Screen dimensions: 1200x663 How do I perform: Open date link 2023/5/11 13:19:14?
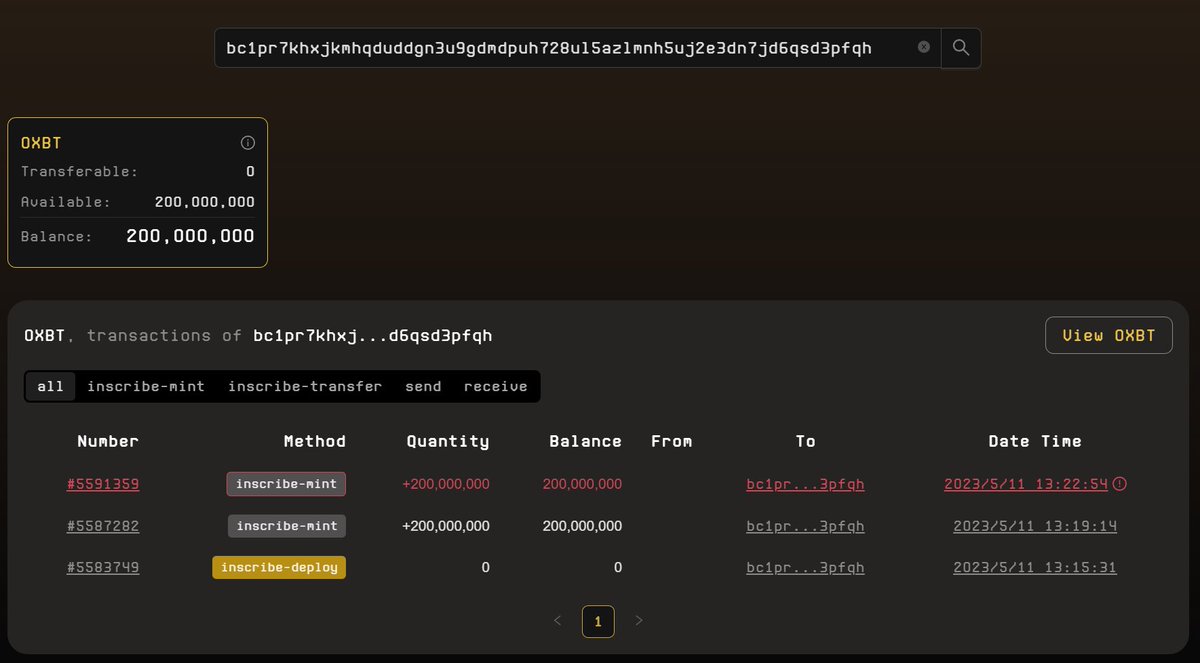[x=1035, y=526]
